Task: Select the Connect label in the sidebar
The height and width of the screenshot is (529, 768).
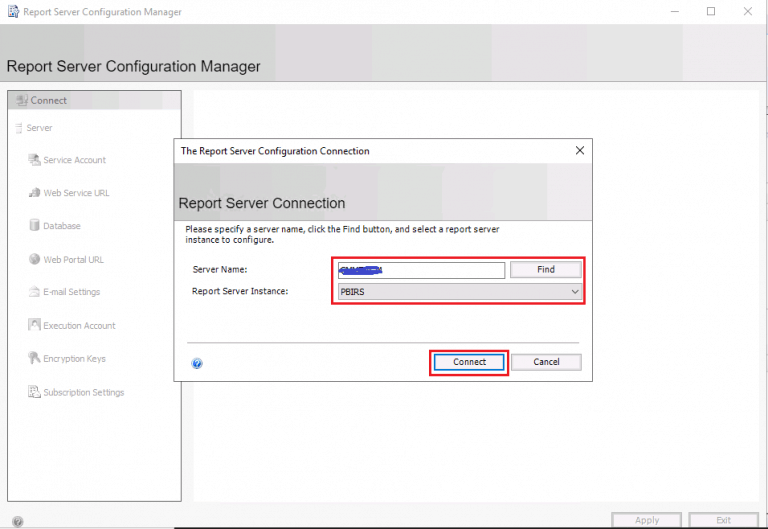Action: coord(48,100)
